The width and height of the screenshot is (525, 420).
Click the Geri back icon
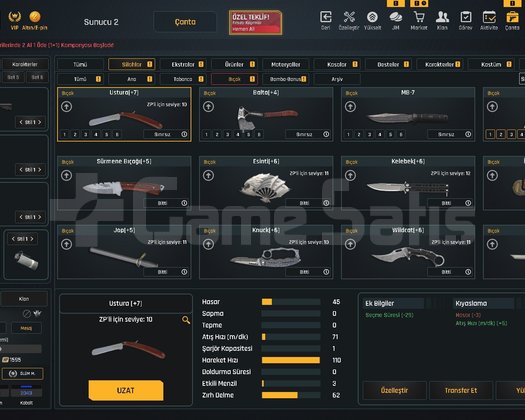325,17
